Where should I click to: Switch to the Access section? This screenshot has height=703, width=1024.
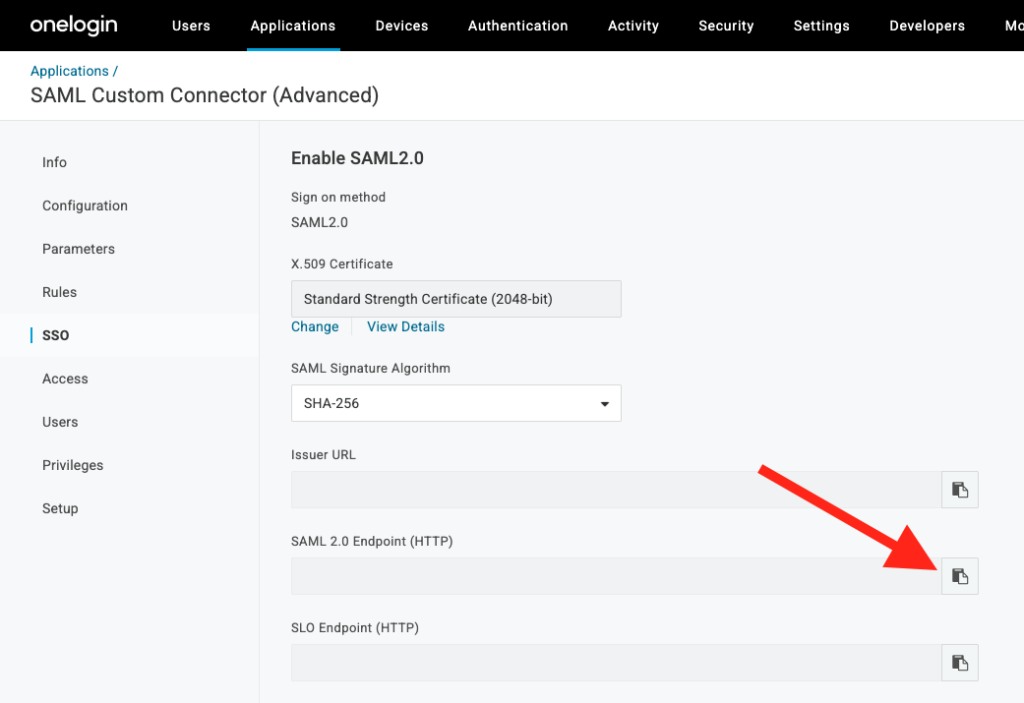pos(65,378)
